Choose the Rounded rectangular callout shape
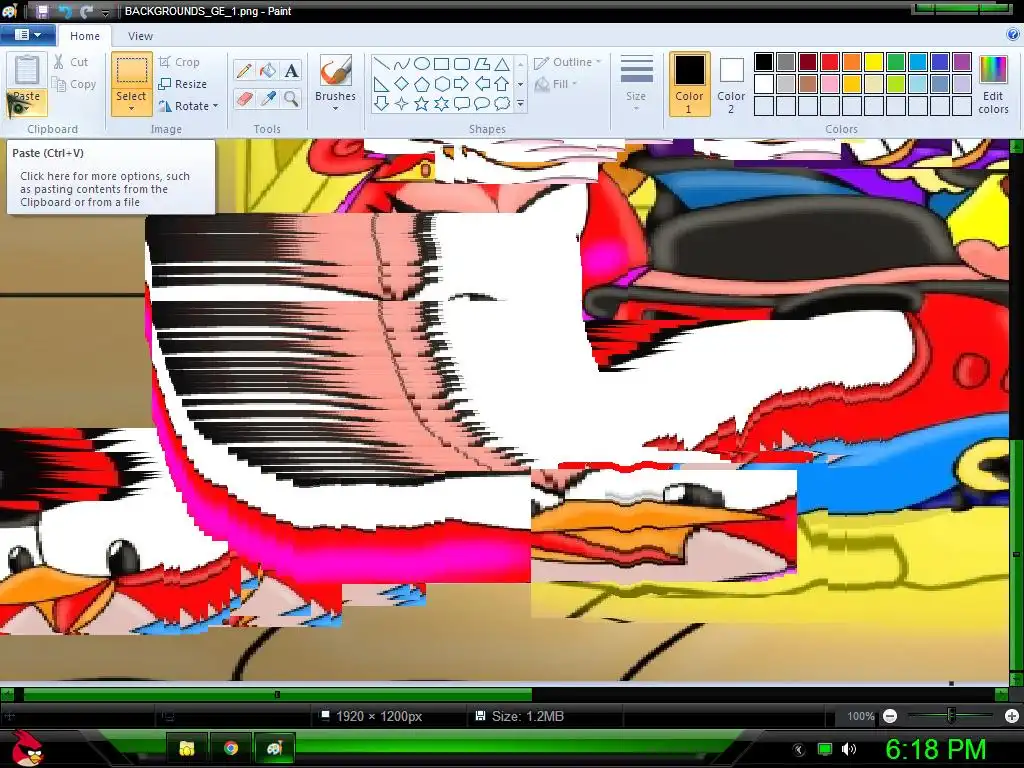1024x768 pixels. (462, 103)
